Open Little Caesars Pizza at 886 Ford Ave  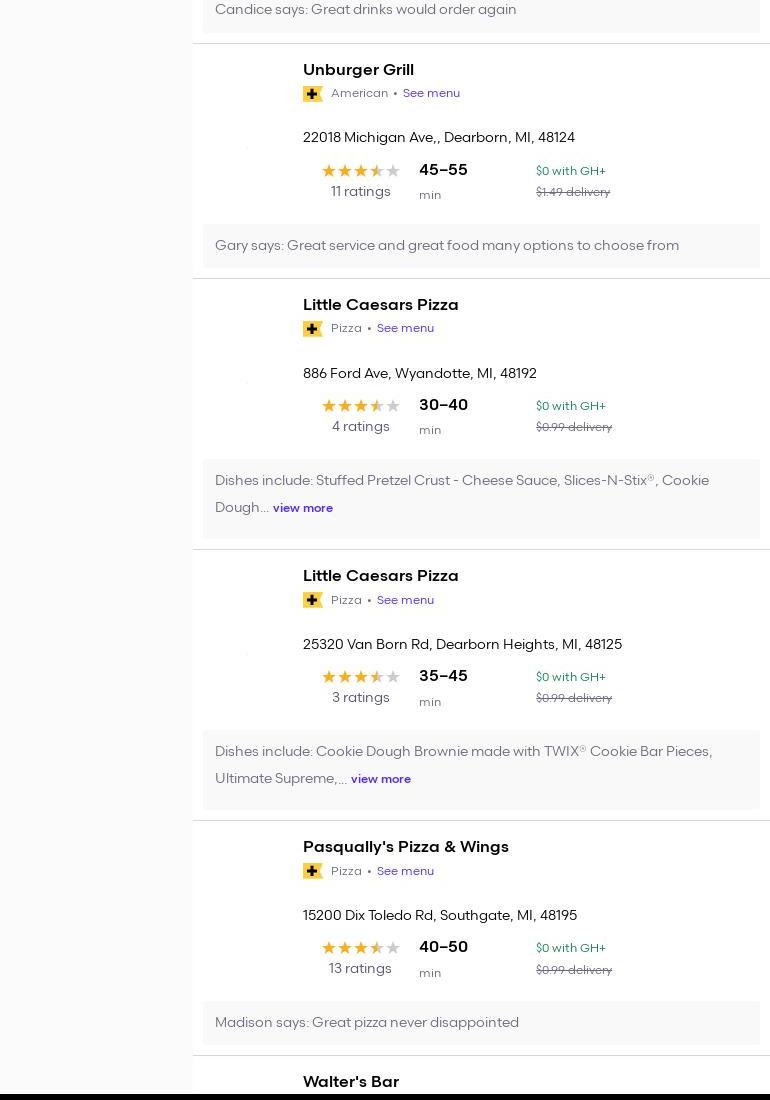point(380,305)
